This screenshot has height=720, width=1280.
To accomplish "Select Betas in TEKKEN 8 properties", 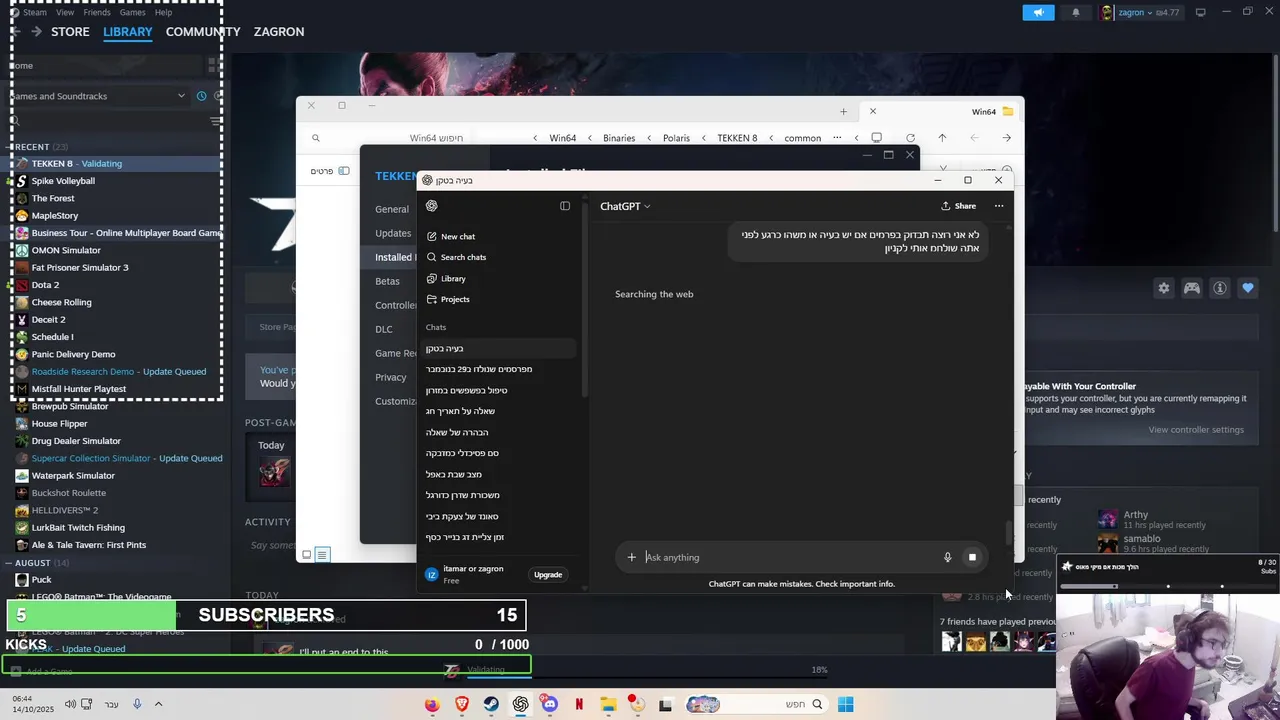I will (387, 281).
